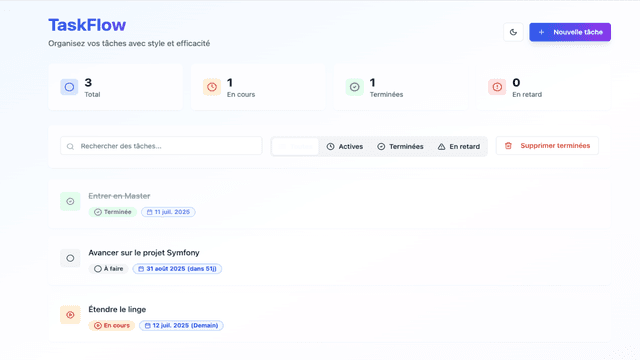Click the warning triangle in En retard tab

tap(441, 147)
